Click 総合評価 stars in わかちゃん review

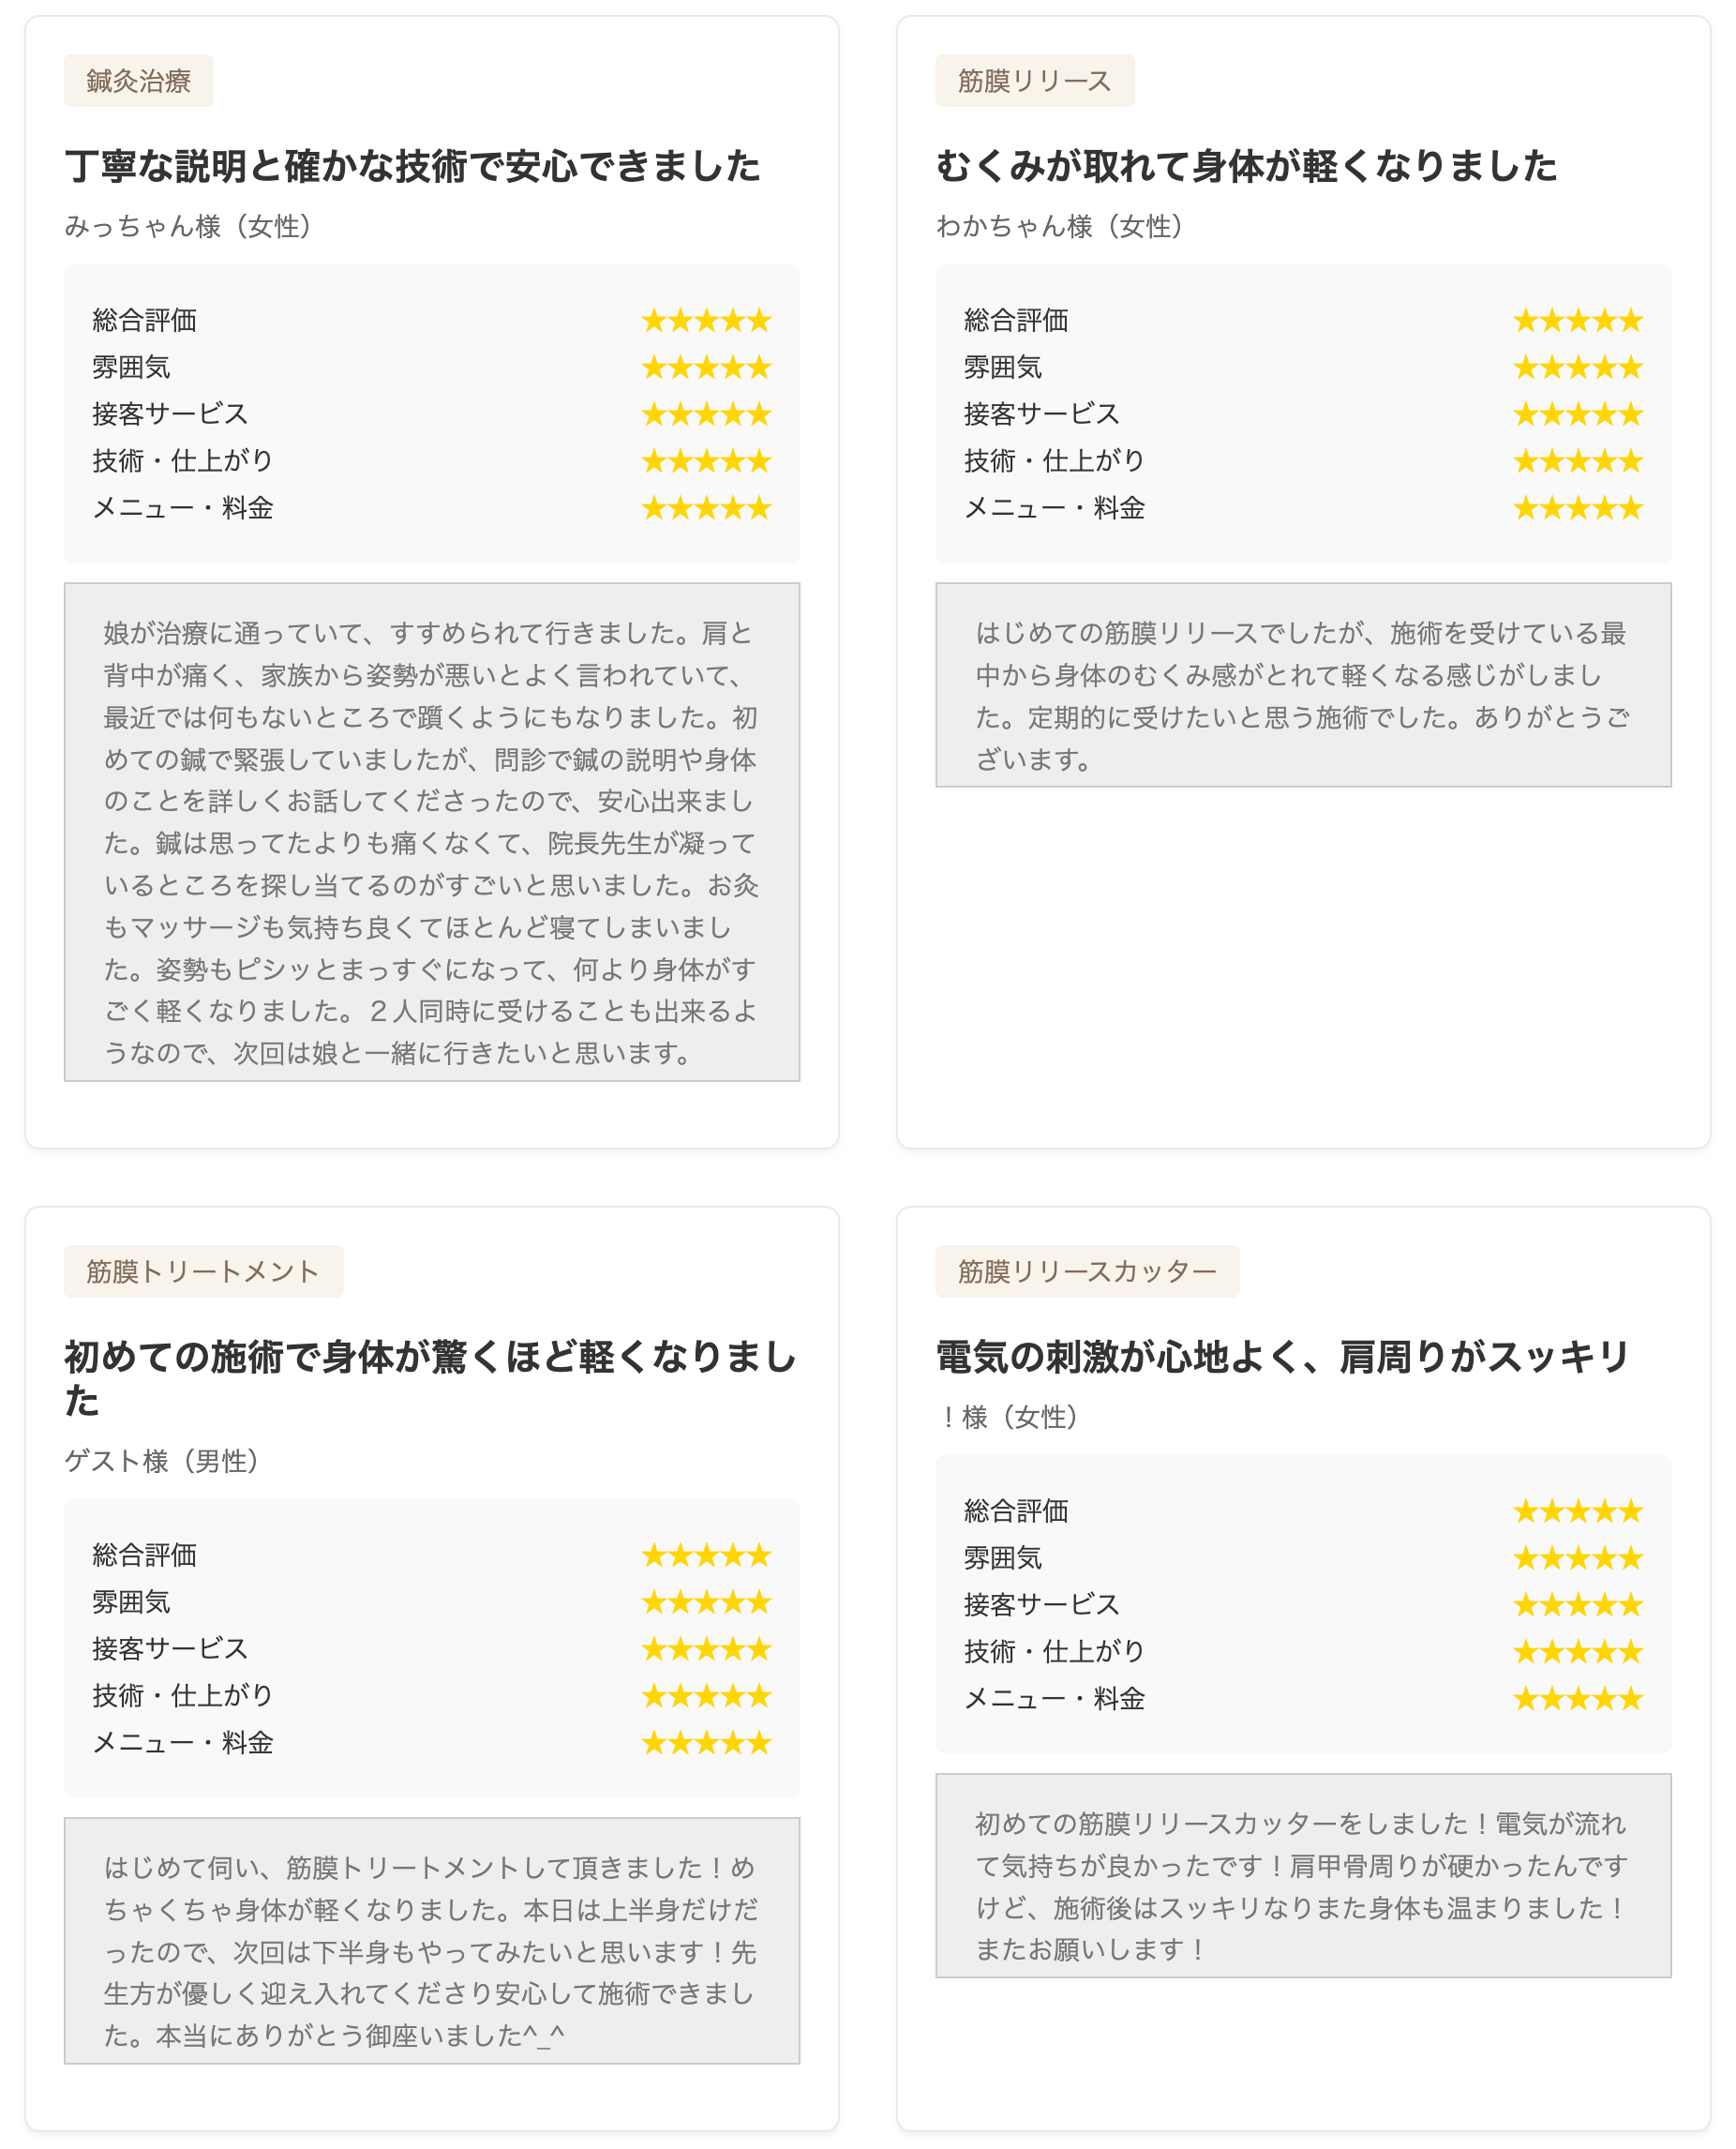click(1577, 321)
